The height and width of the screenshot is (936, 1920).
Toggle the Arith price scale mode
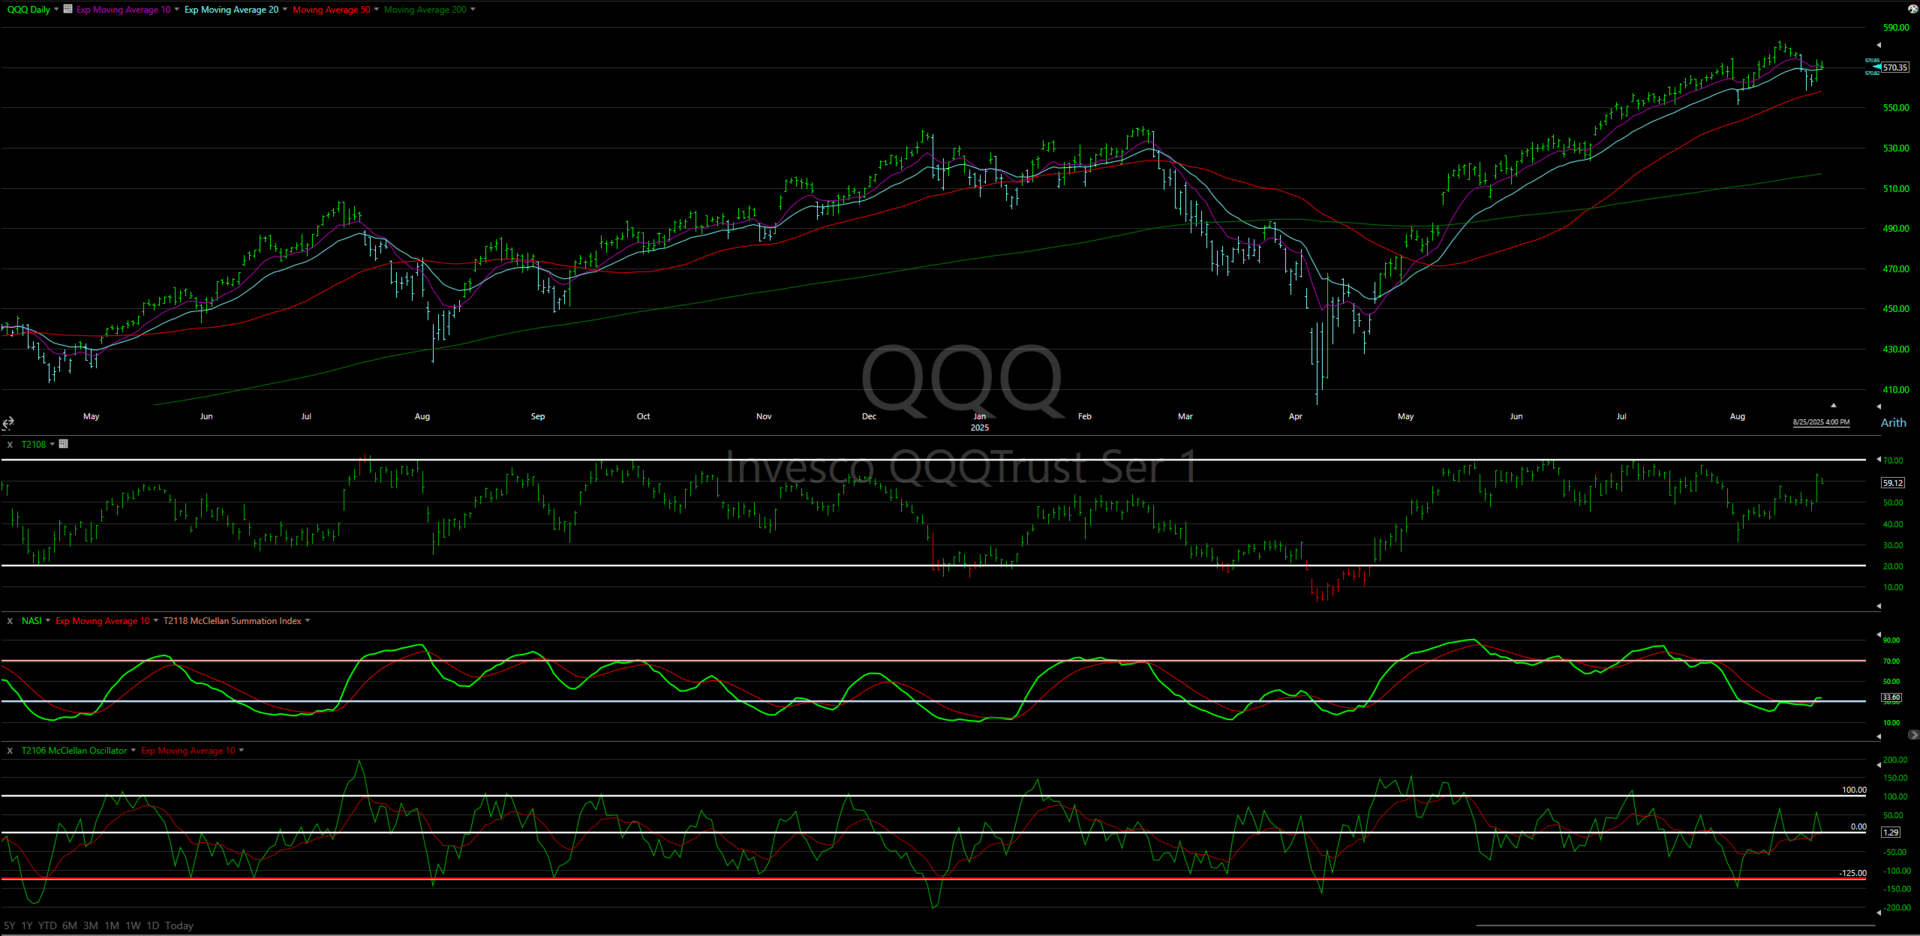coord(1893,423)
